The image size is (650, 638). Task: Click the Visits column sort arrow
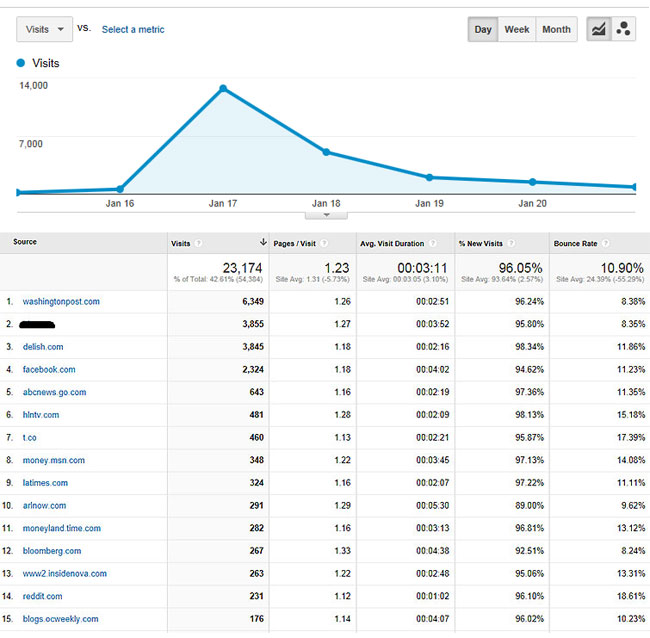pyautogui.click(x=263, y=242)
